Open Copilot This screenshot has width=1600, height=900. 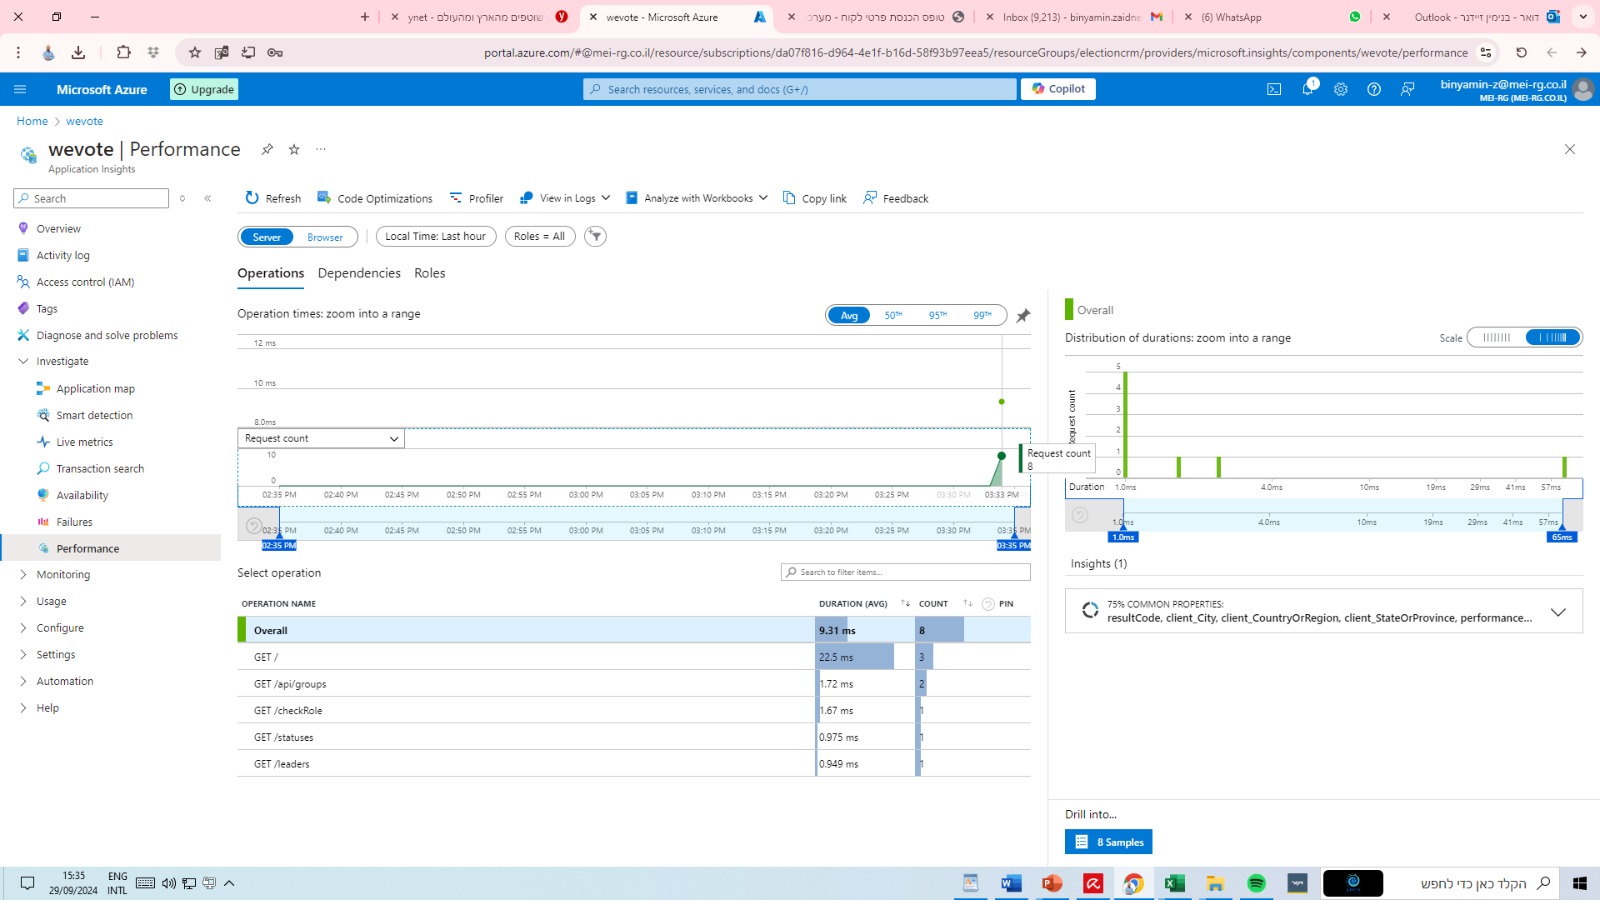click(1058, 89)
